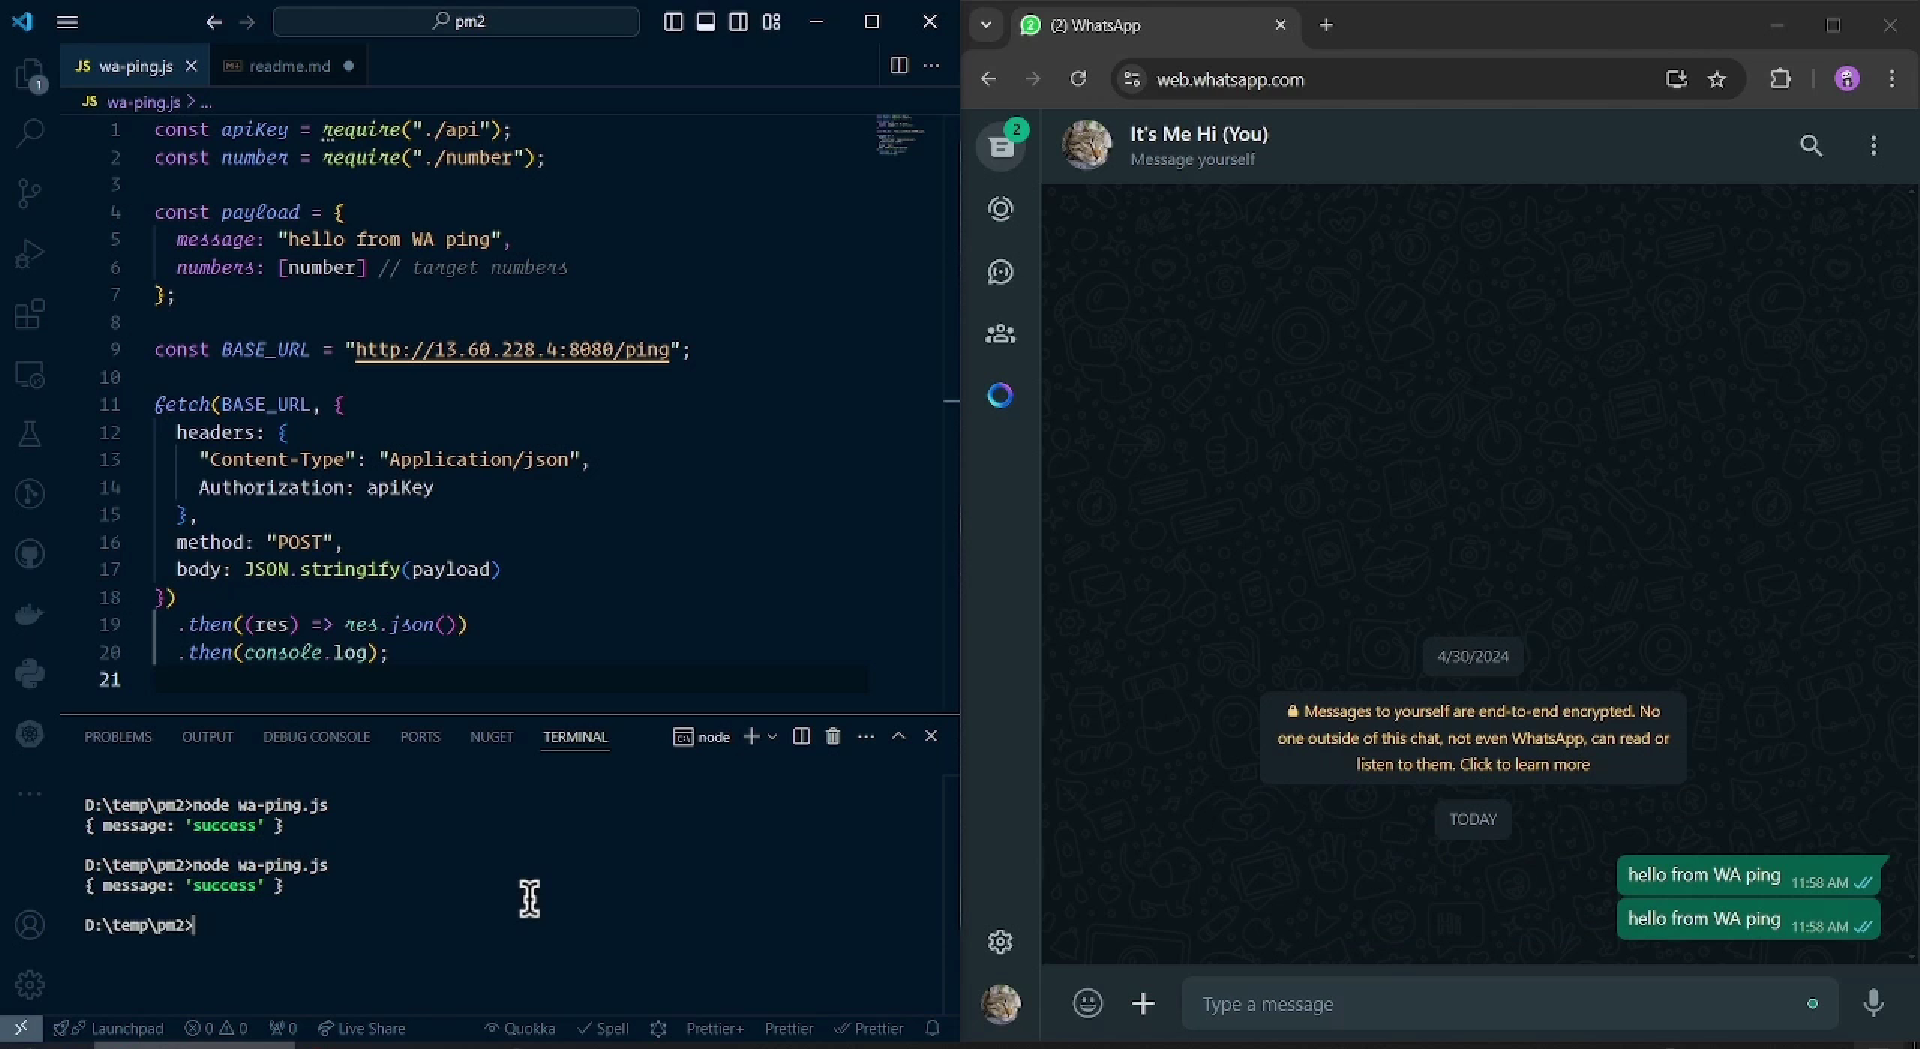Open WhatsApp Communities
The height and width of the screenshot is (1049, 1920).
(x=1000, y=334)
